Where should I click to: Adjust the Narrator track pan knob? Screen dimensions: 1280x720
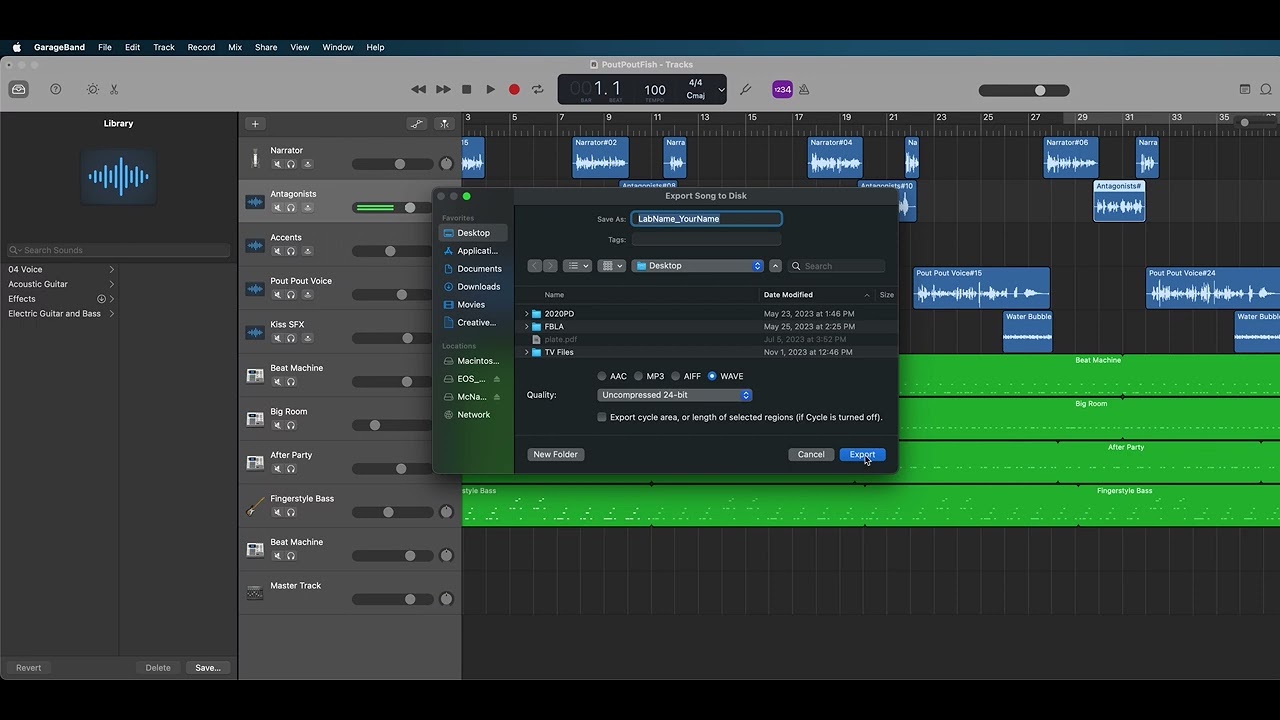[x=446, y=164]
